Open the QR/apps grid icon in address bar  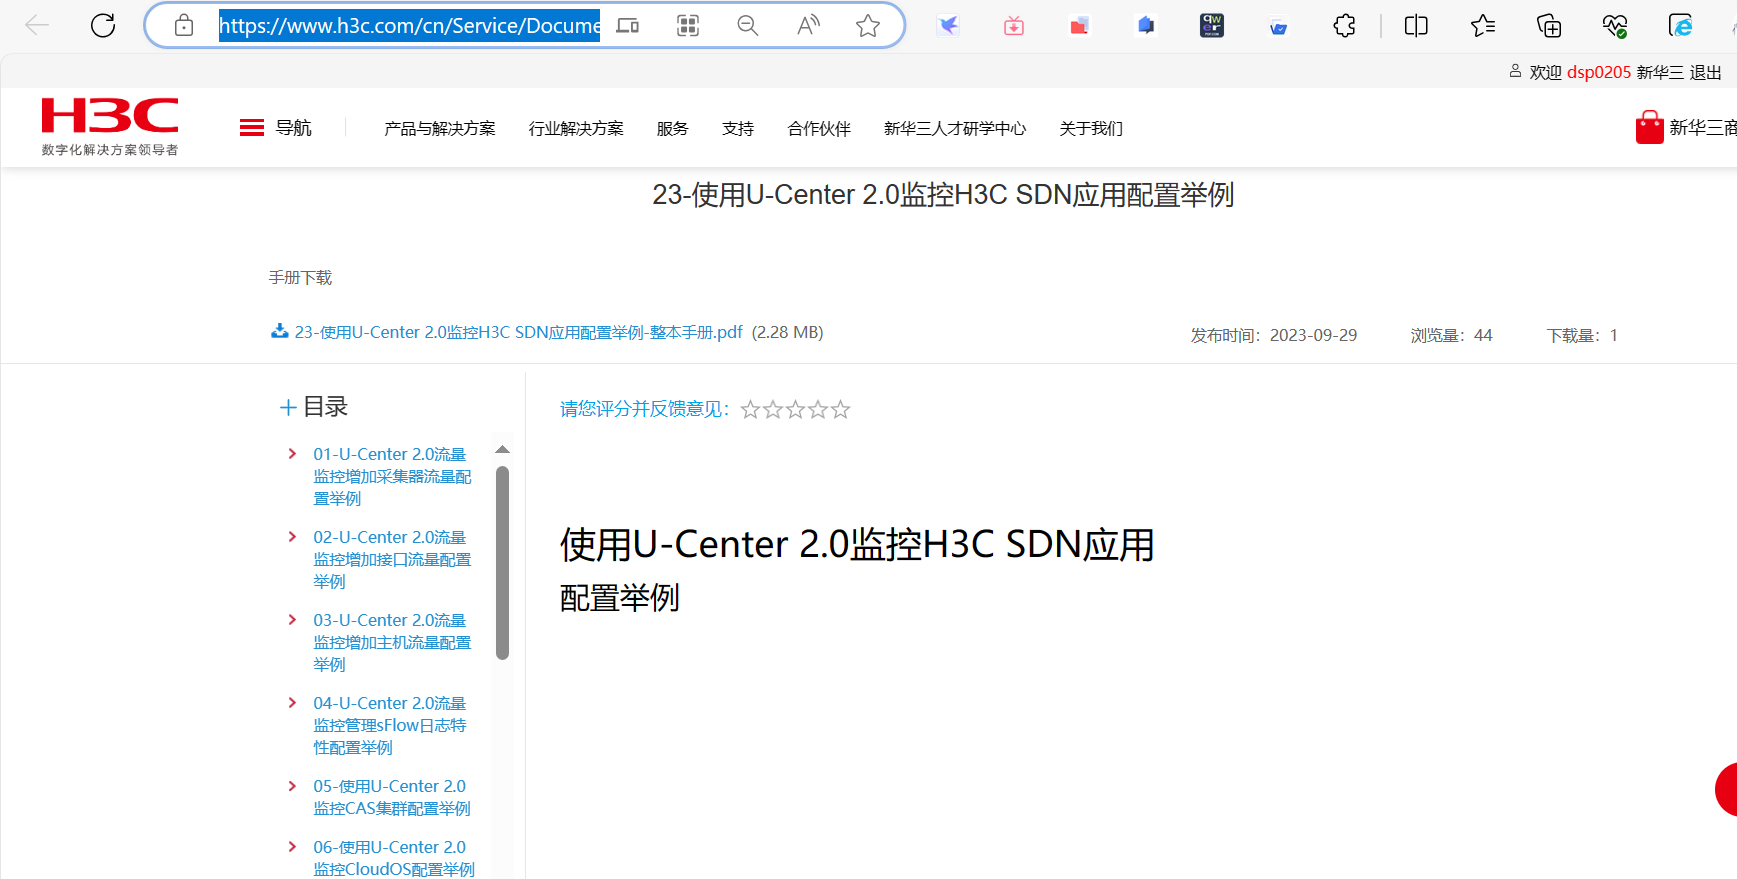(688, 25)
